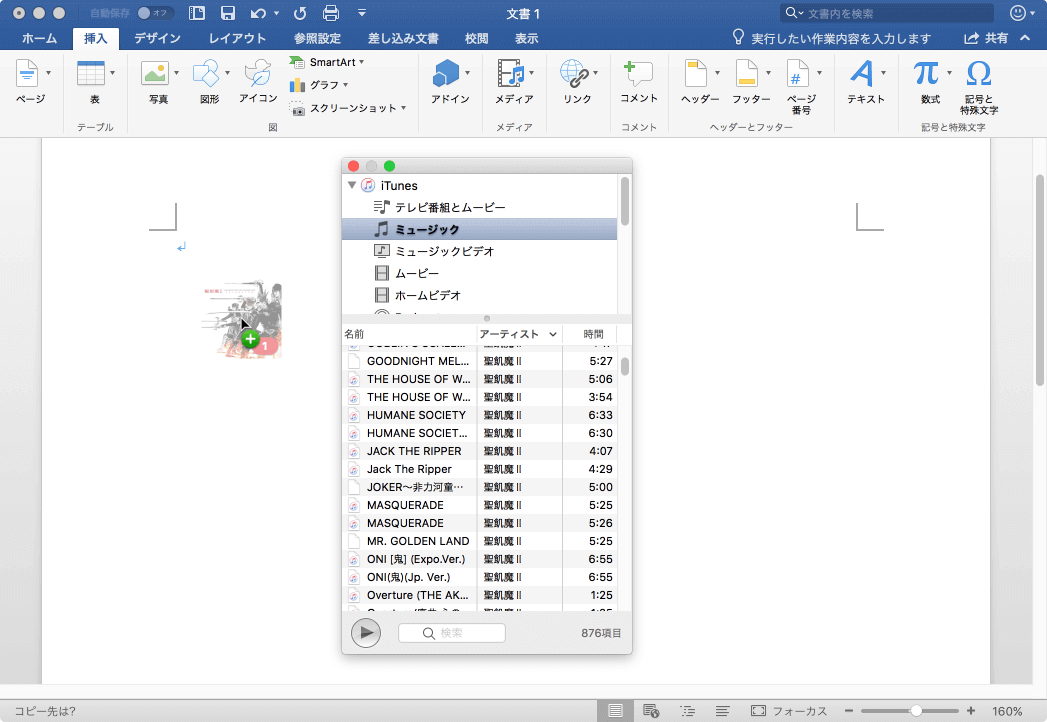Open the Artist (アーティスト) column dropdown
Screen dimensions: 1047x722
(554, 334)
